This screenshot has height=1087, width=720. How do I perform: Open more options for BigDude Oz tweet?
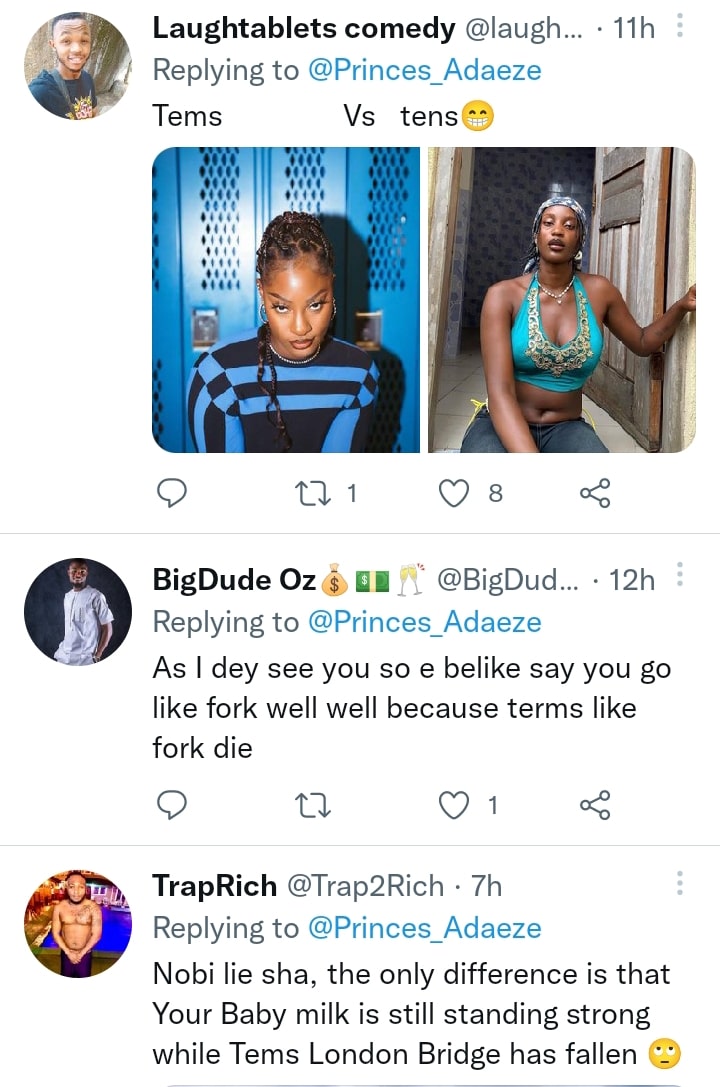680,576
